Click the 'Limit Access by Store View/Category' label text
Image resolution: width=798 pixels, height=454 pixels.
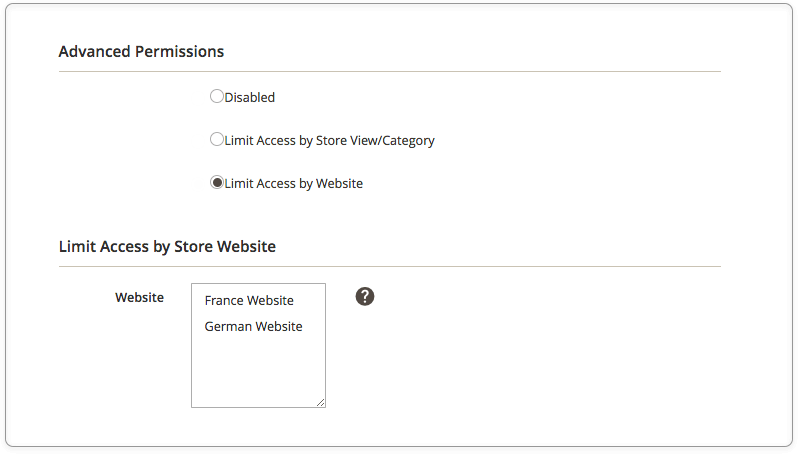click(330, 140)
